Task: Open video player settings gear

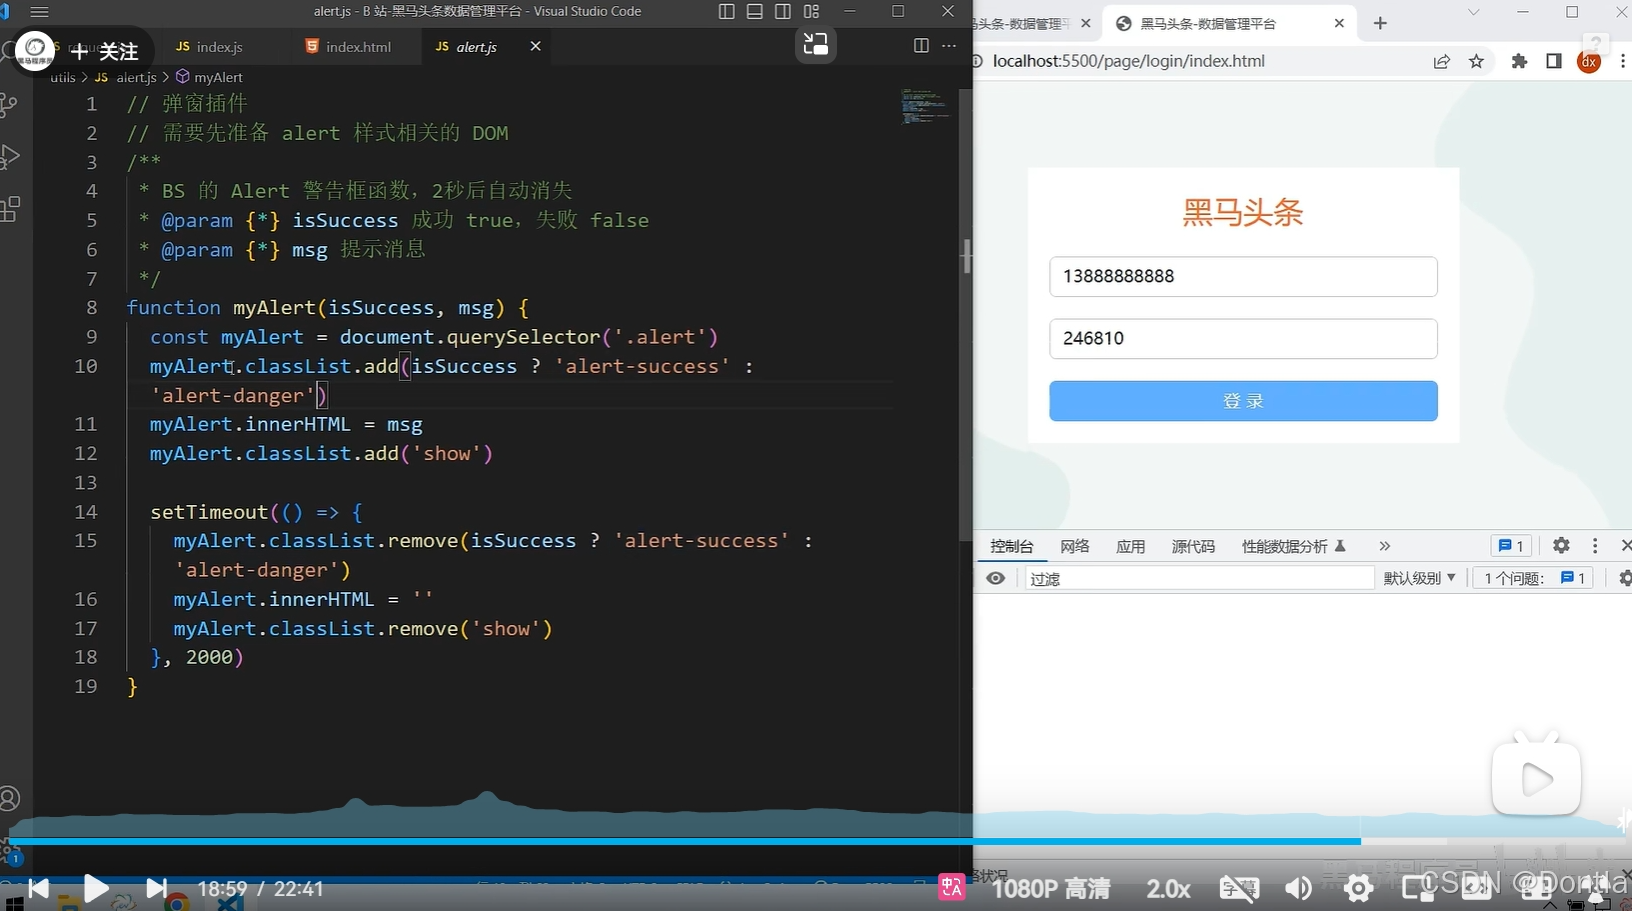Action: click(x=1358, y=887)
